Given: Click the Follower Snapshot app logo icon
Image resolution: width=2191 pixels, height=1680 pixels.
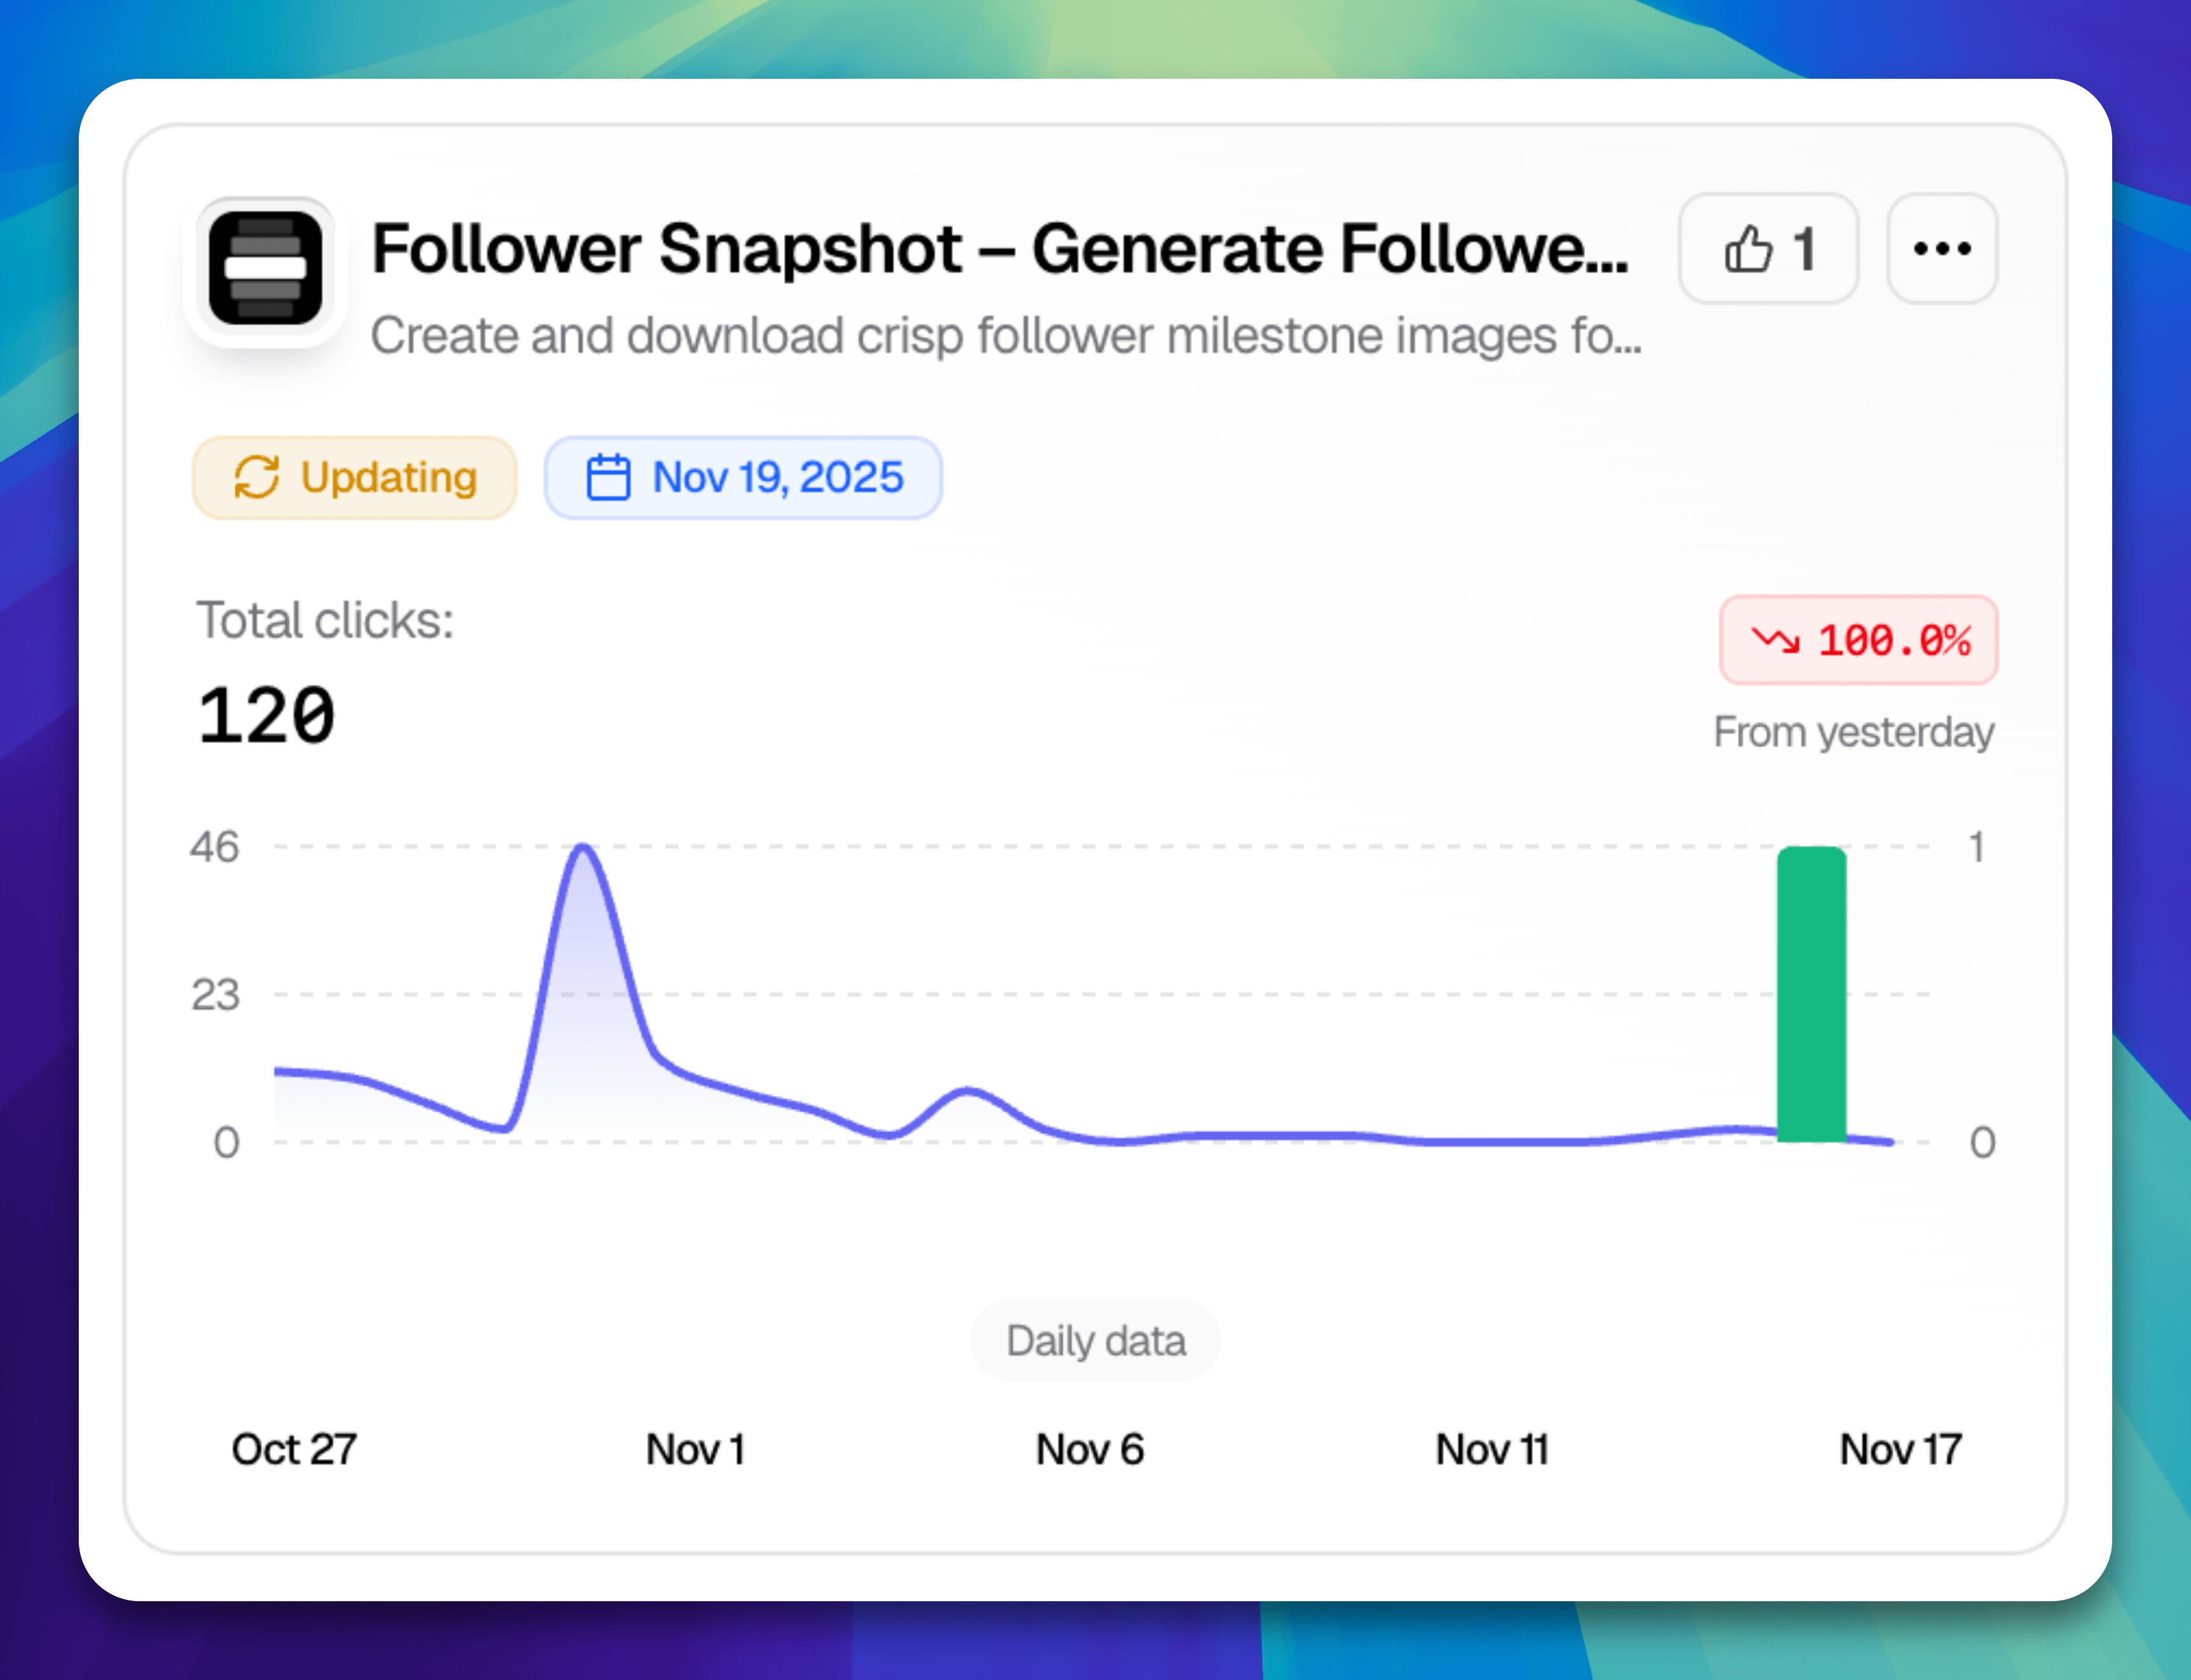Looking at the screenshot, I should (265, 268).
